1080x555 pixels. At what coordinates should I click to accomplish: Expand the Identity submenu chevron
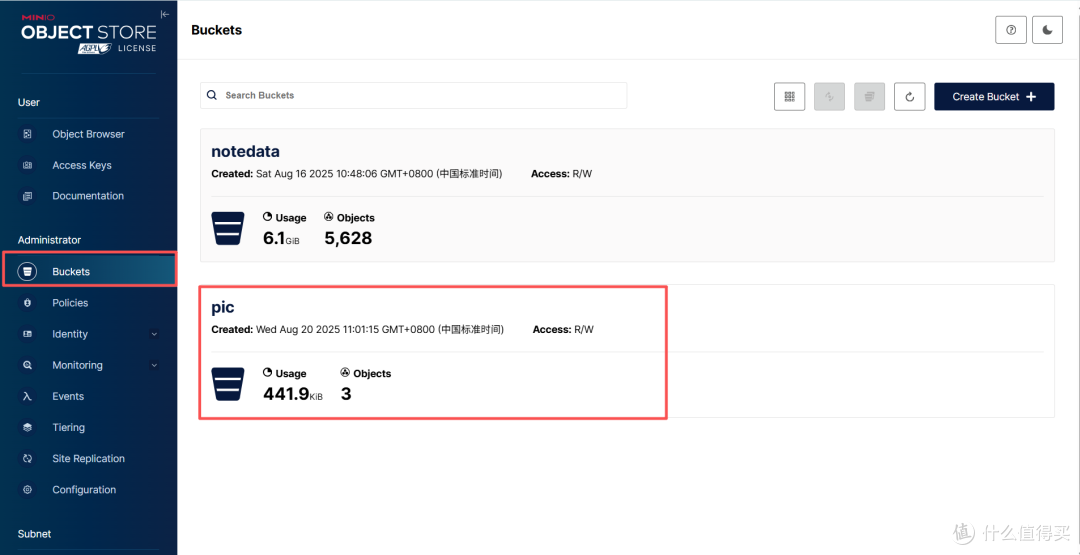point(154,334)
